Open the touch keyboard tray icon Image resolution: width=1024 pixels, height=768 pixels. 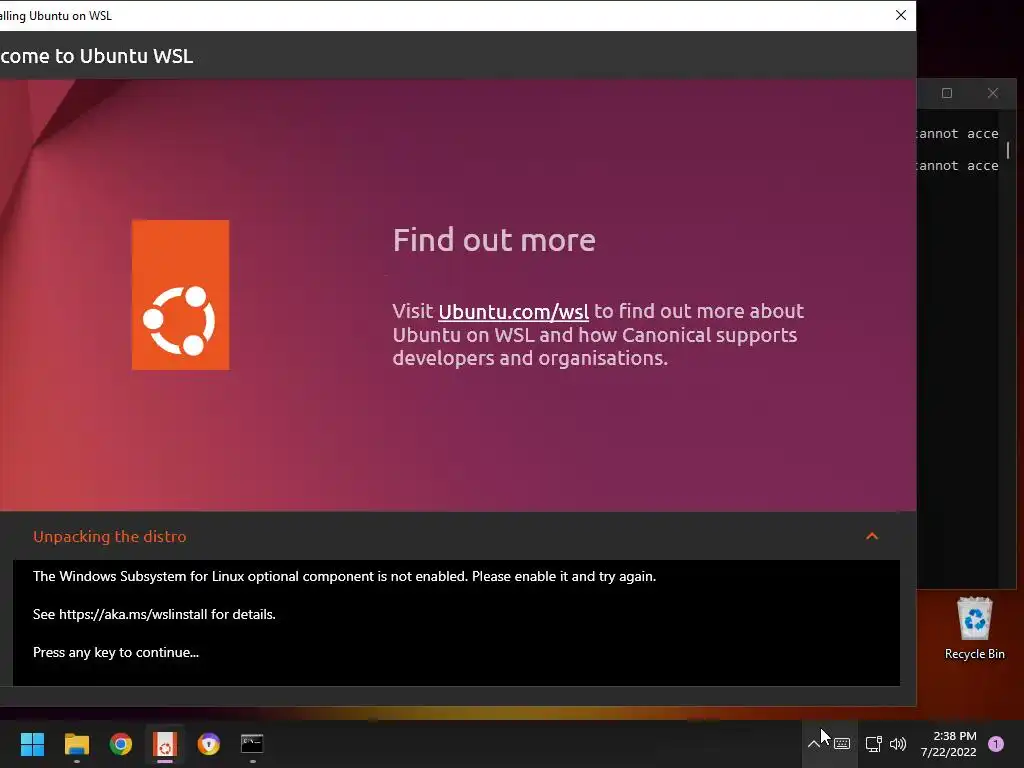(842, 744)
